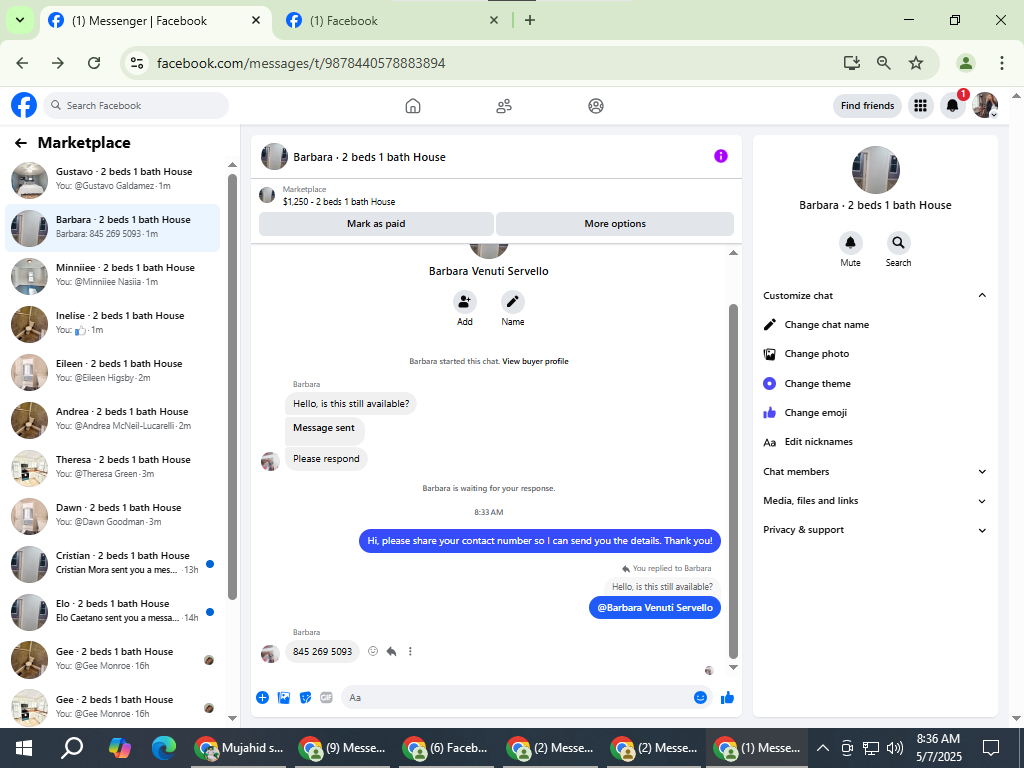Click the Mark as paid button
Image resolution: width=1024 pixels, height=768 pixels.
[376, 223]
